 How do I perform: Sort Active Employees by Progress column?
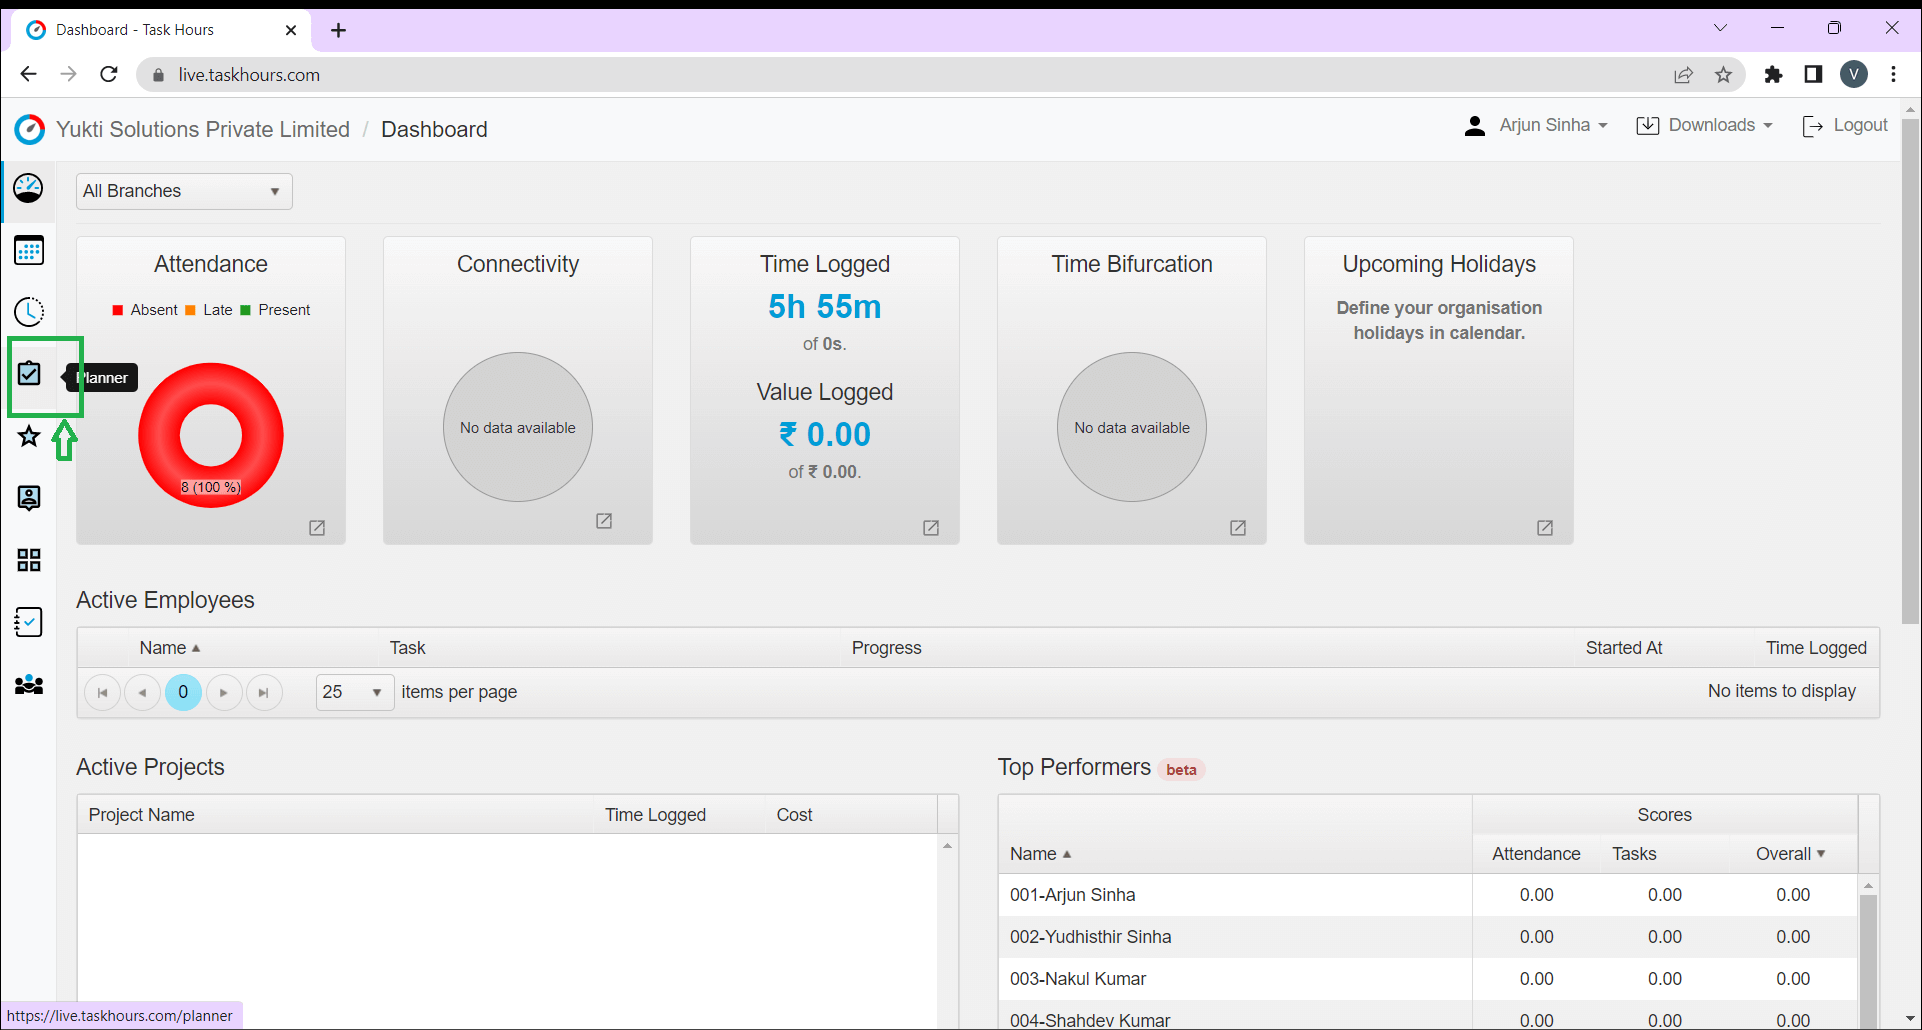click(887, 648)
